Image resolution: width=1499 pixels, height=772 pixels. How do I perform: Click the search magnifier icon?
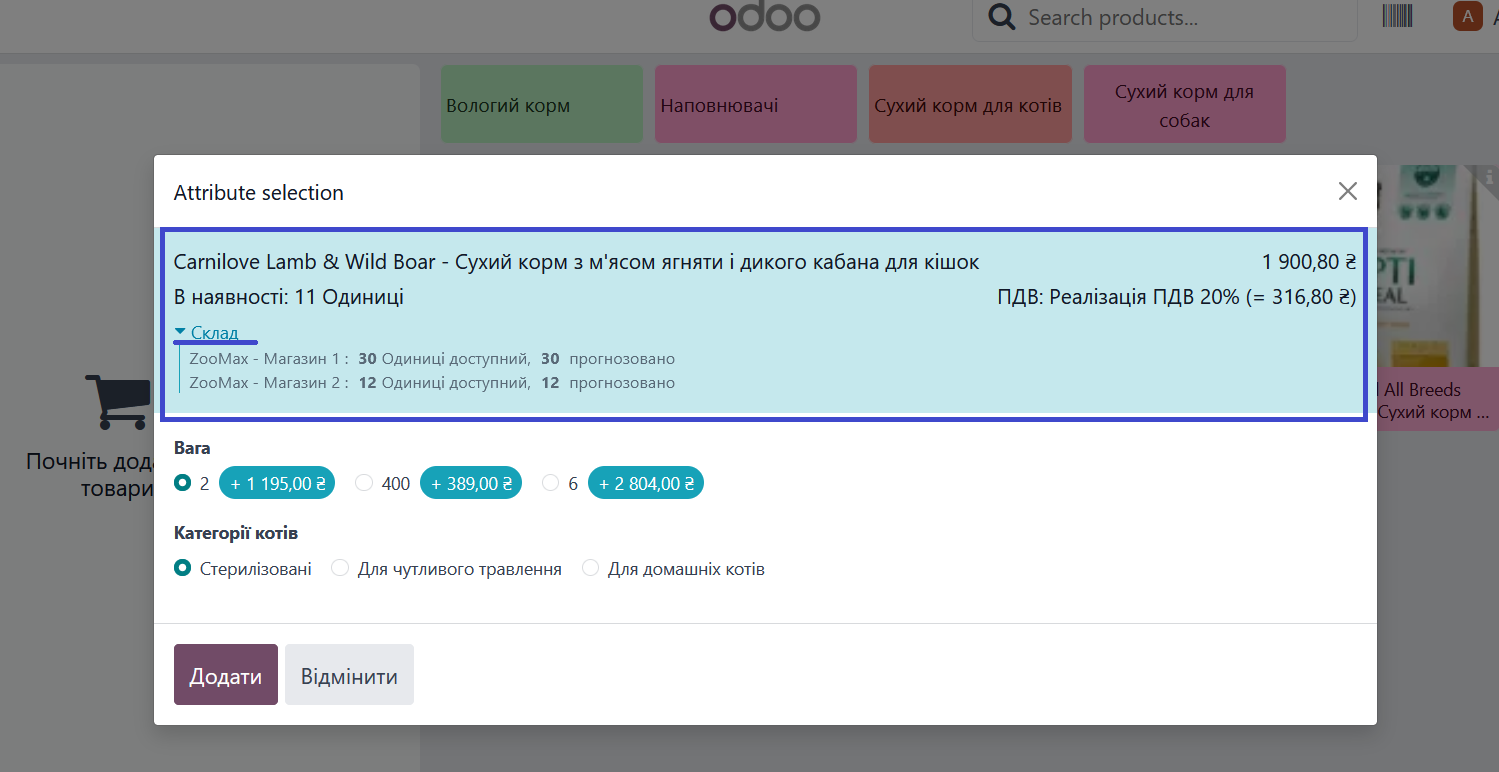(x=1001, y=16)
